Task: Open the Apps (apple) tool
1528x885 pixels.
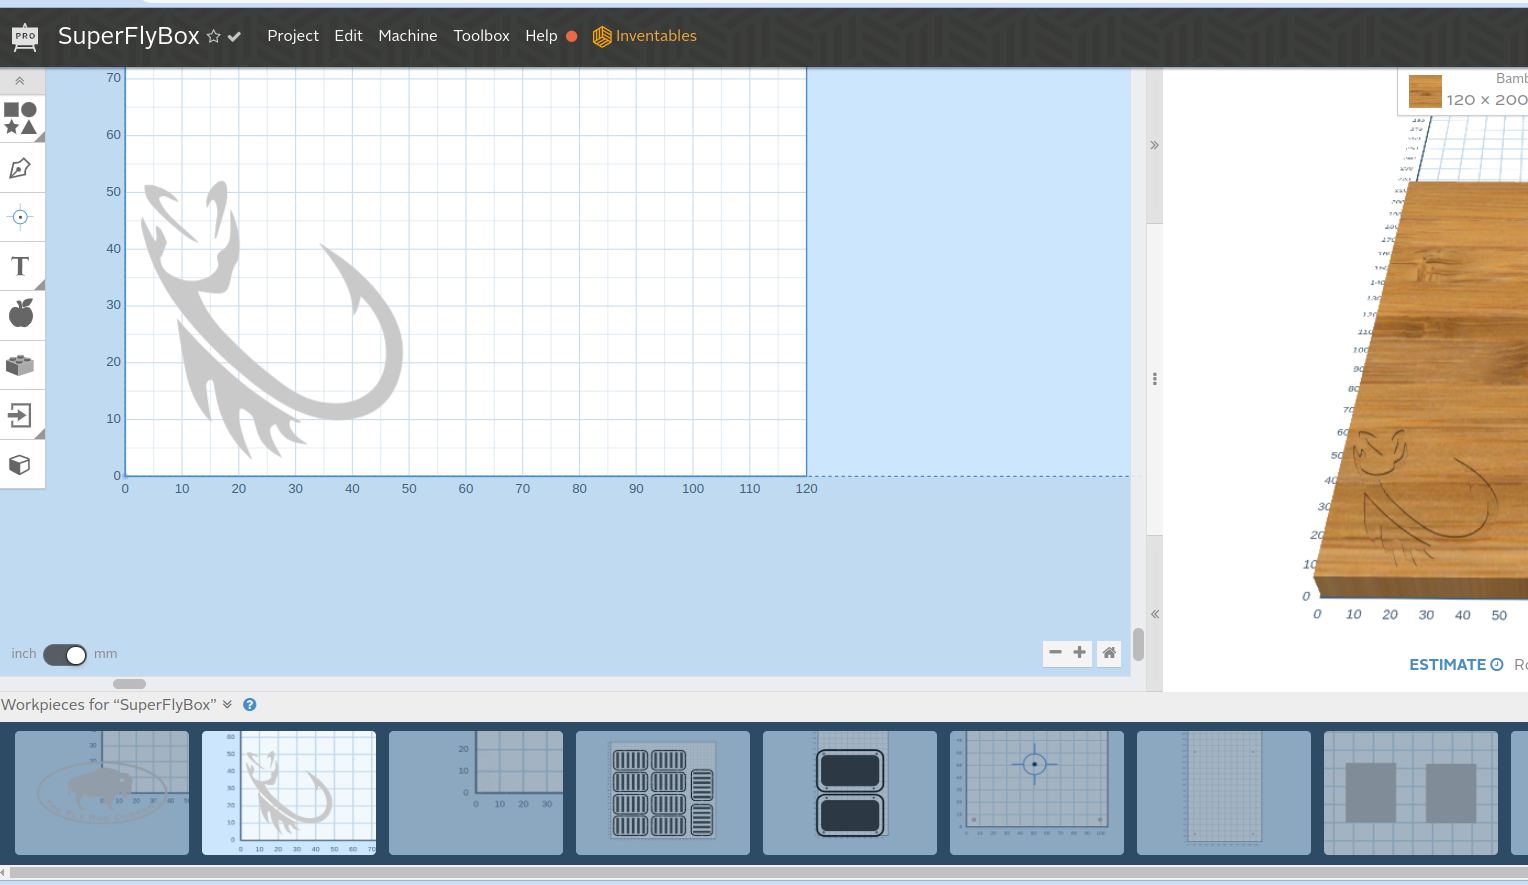Action: click(x=22, y=314)
